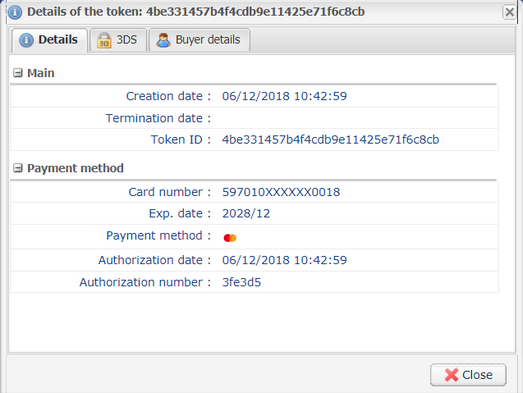The image size is (523, 393).
Task: Click the info icon in dialog title
Action: pyautogui.click(x=15, y=12)
